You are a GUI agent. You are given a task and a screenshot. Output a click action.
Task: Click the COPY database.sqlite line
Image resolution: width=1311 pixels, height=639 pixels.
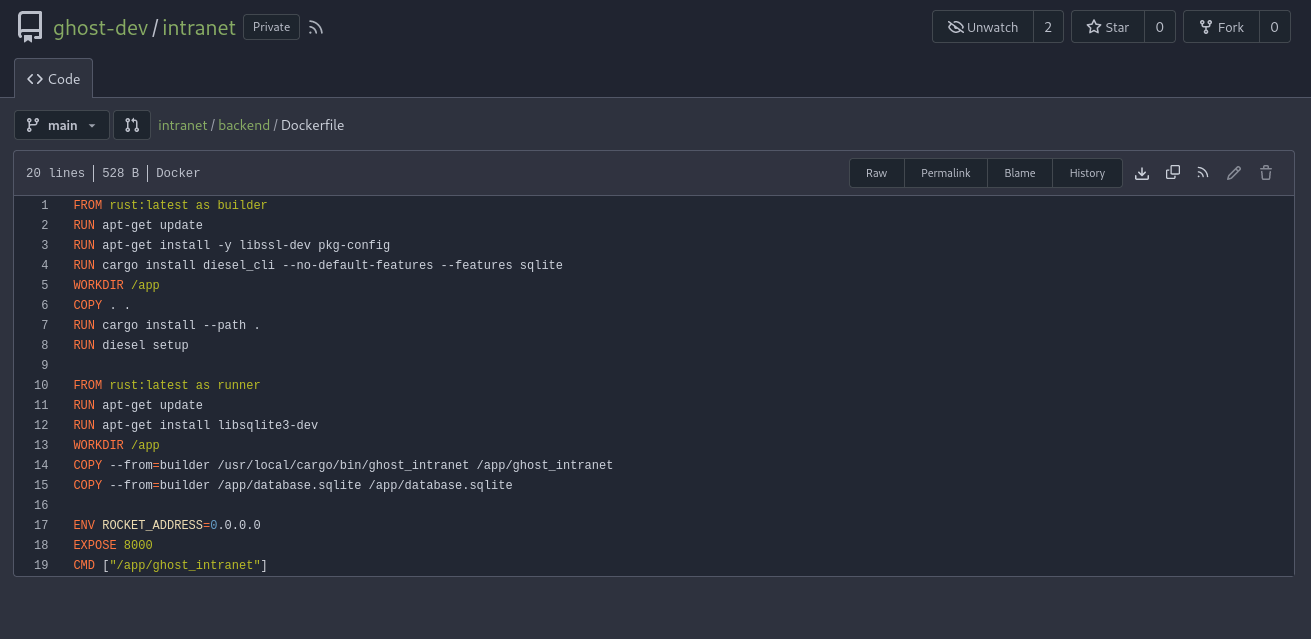point(293,485)
